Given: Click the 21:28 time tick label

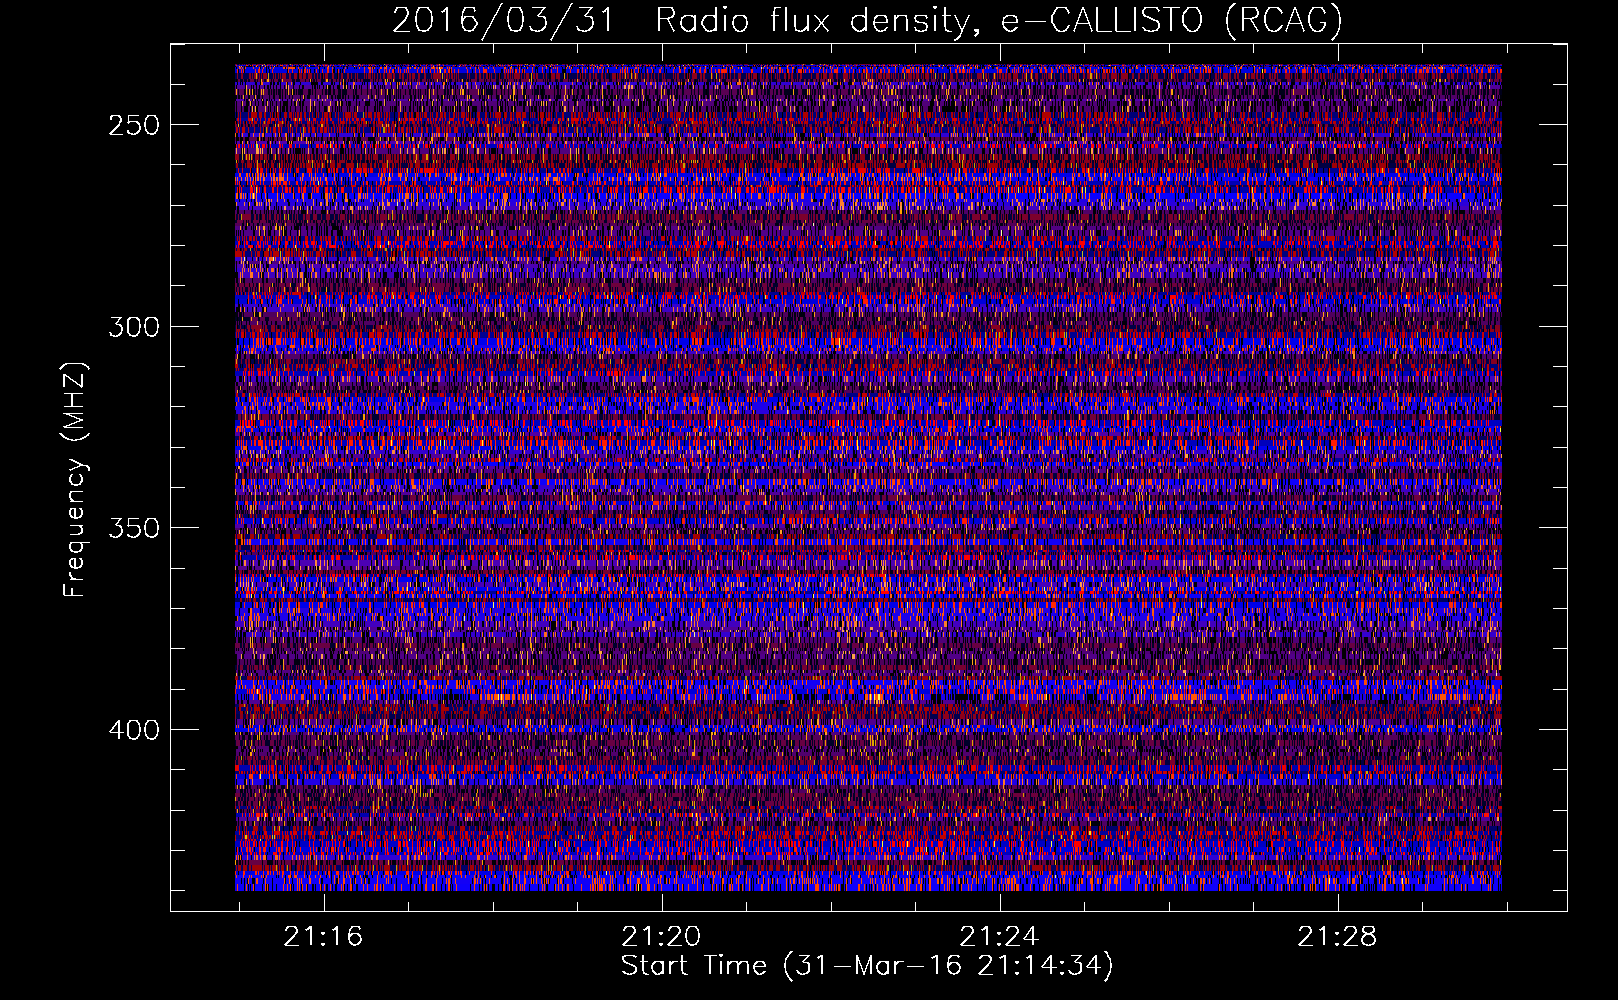Looking at the screenshot, I should pos(1337,936).
